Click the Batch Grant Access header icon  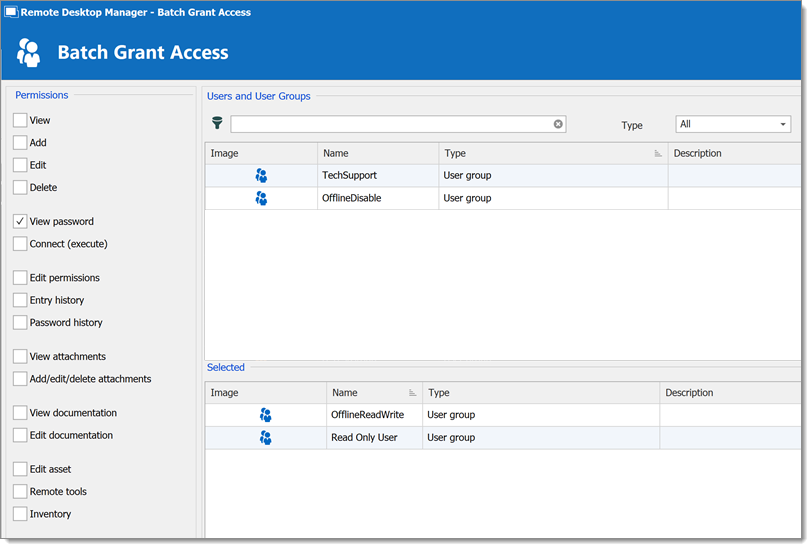(28, 52)
